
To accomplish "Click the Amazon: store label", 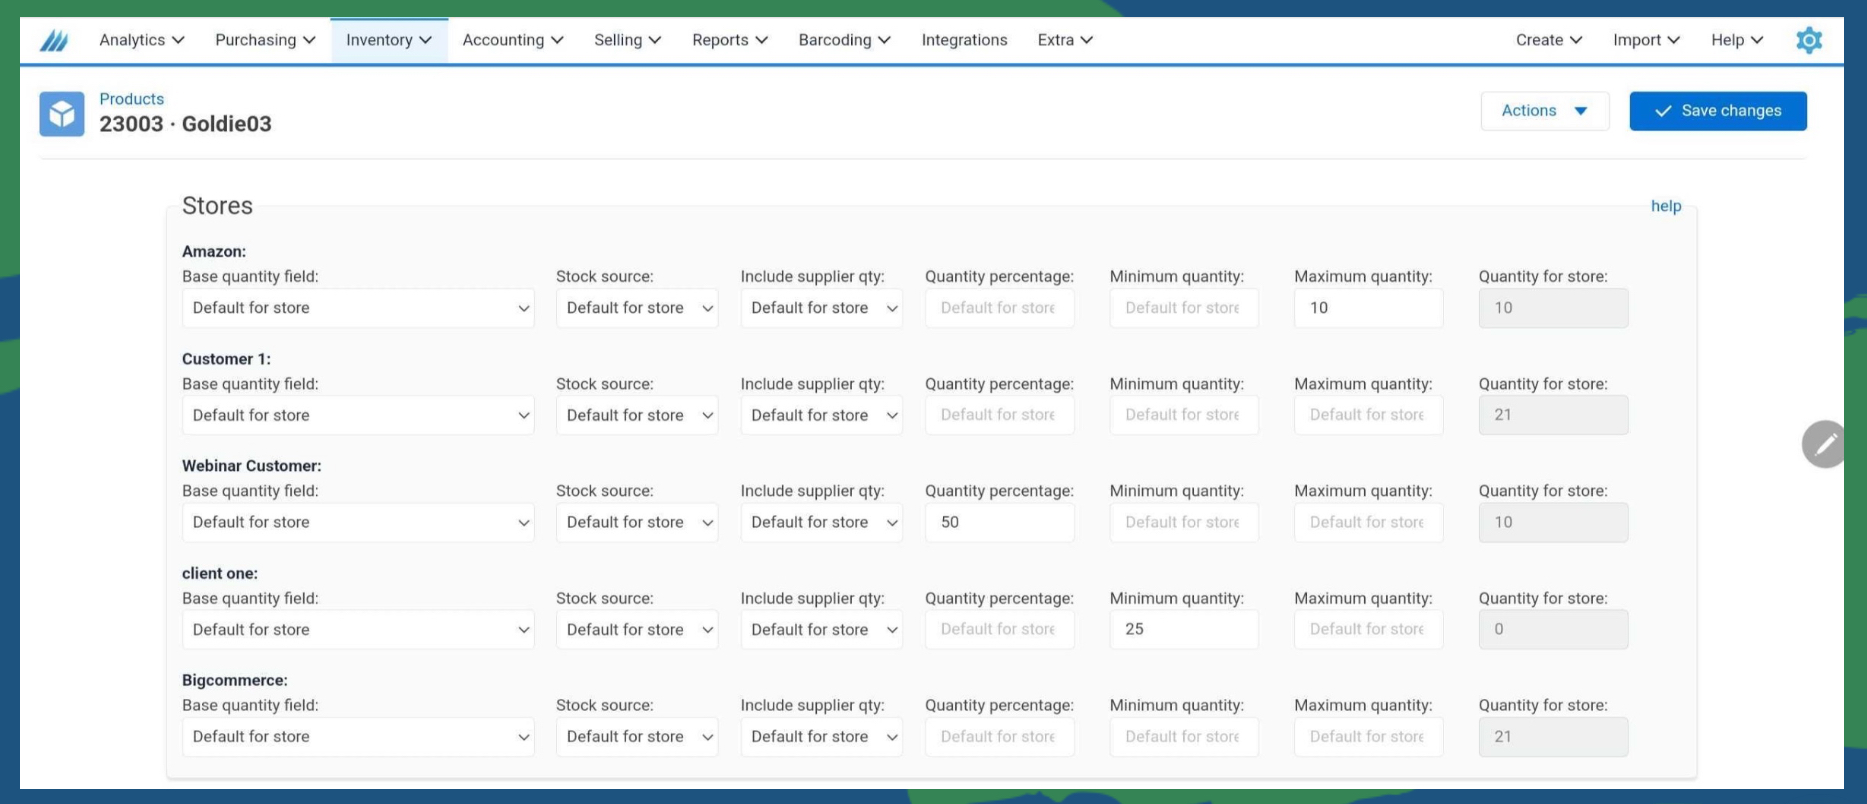I will 214,252.
